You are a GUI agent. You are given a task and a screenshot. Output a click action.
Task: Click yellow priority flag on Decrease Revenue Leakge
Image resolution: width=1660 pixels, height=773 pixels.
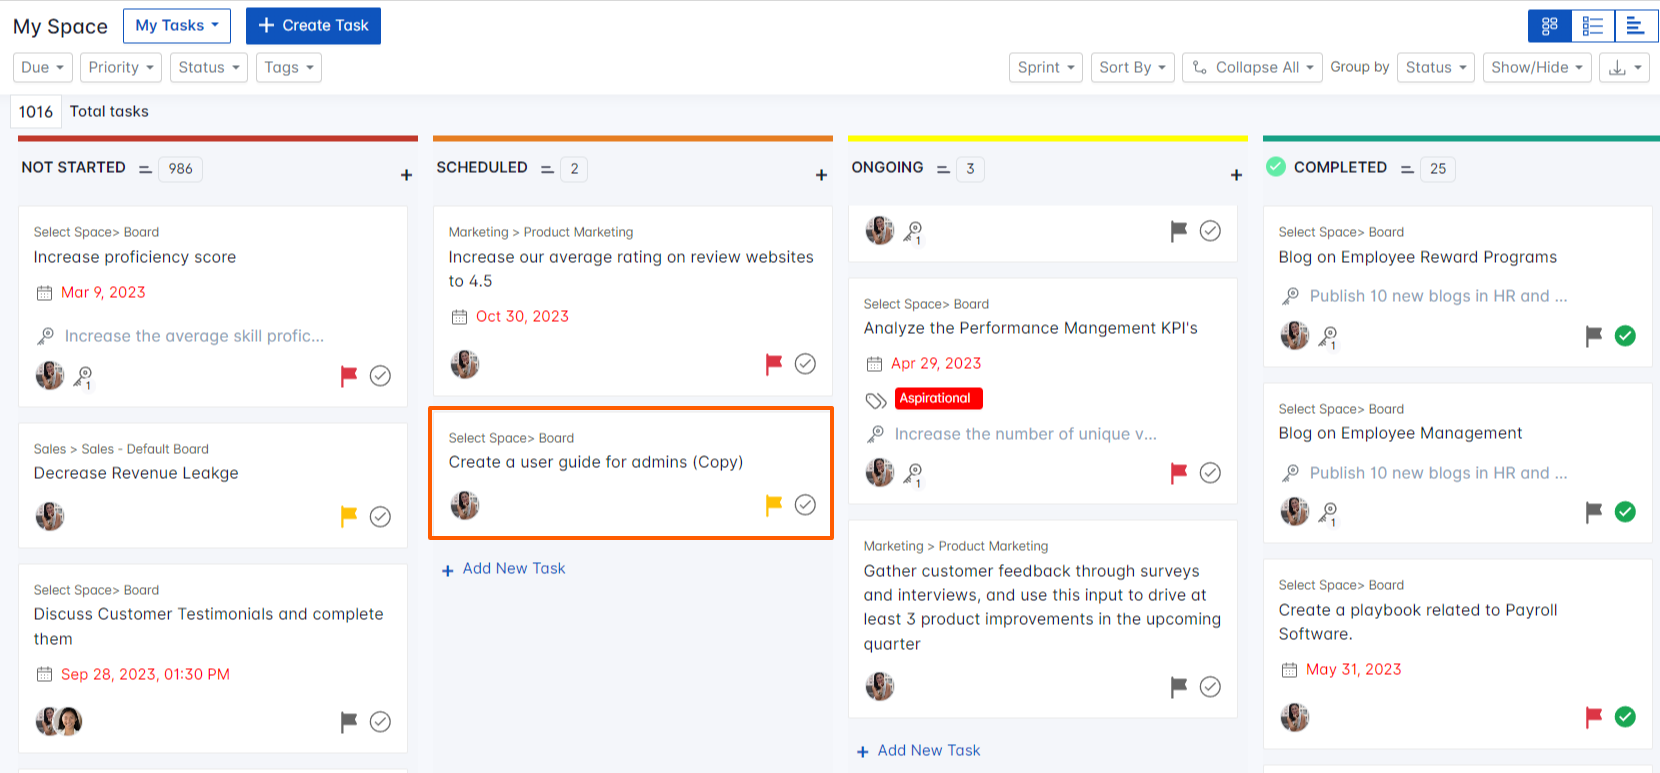[x=348, y=516]
